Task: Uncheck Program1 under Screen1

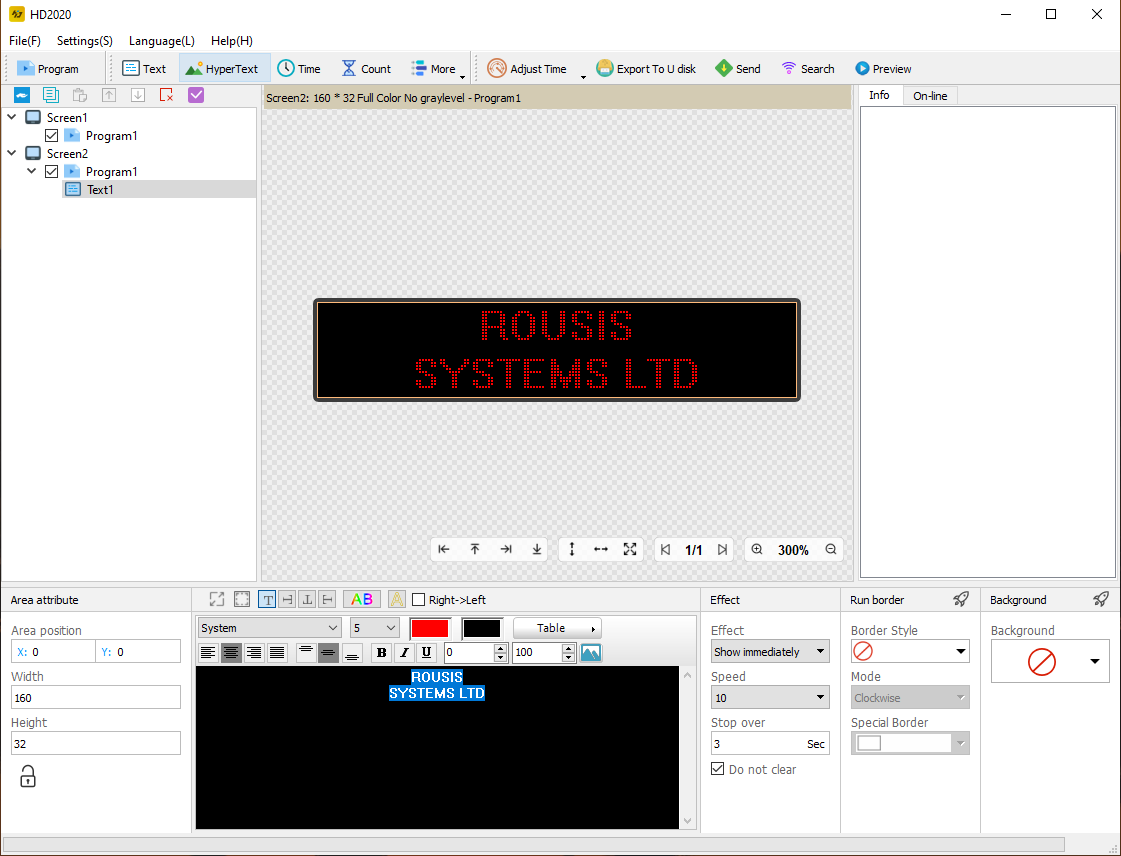Action: (x=51, y=135)
